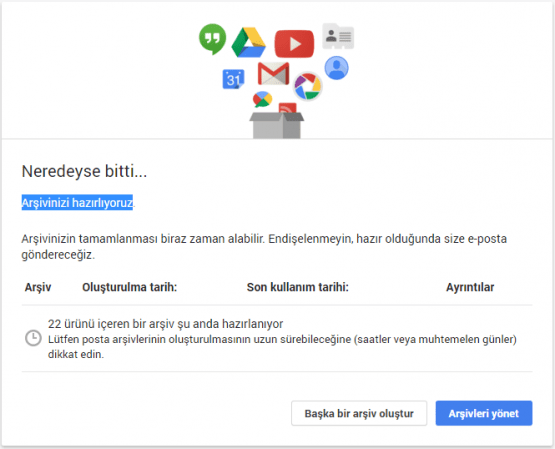
Task: Click the blue profile avatar icon
Action: (x=336, y=68)
